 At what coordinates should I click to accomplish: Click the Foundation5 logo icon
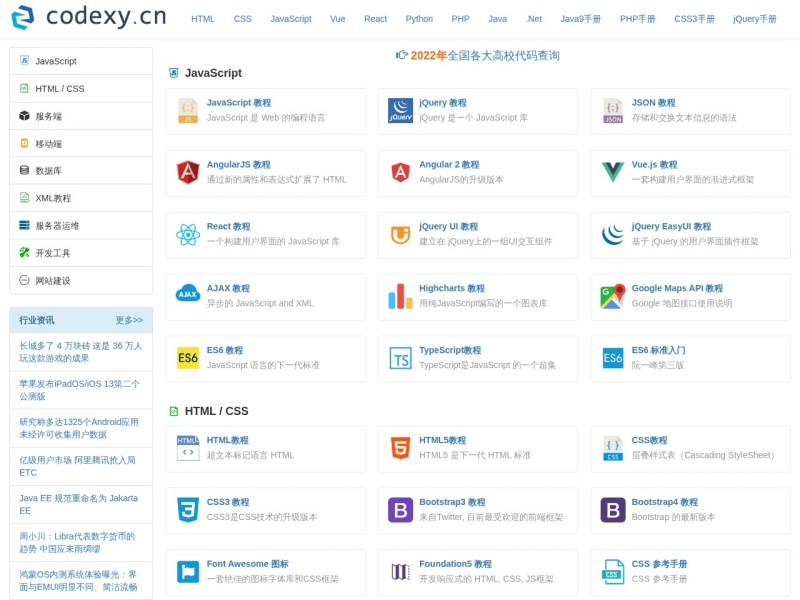tap(401, 572)
